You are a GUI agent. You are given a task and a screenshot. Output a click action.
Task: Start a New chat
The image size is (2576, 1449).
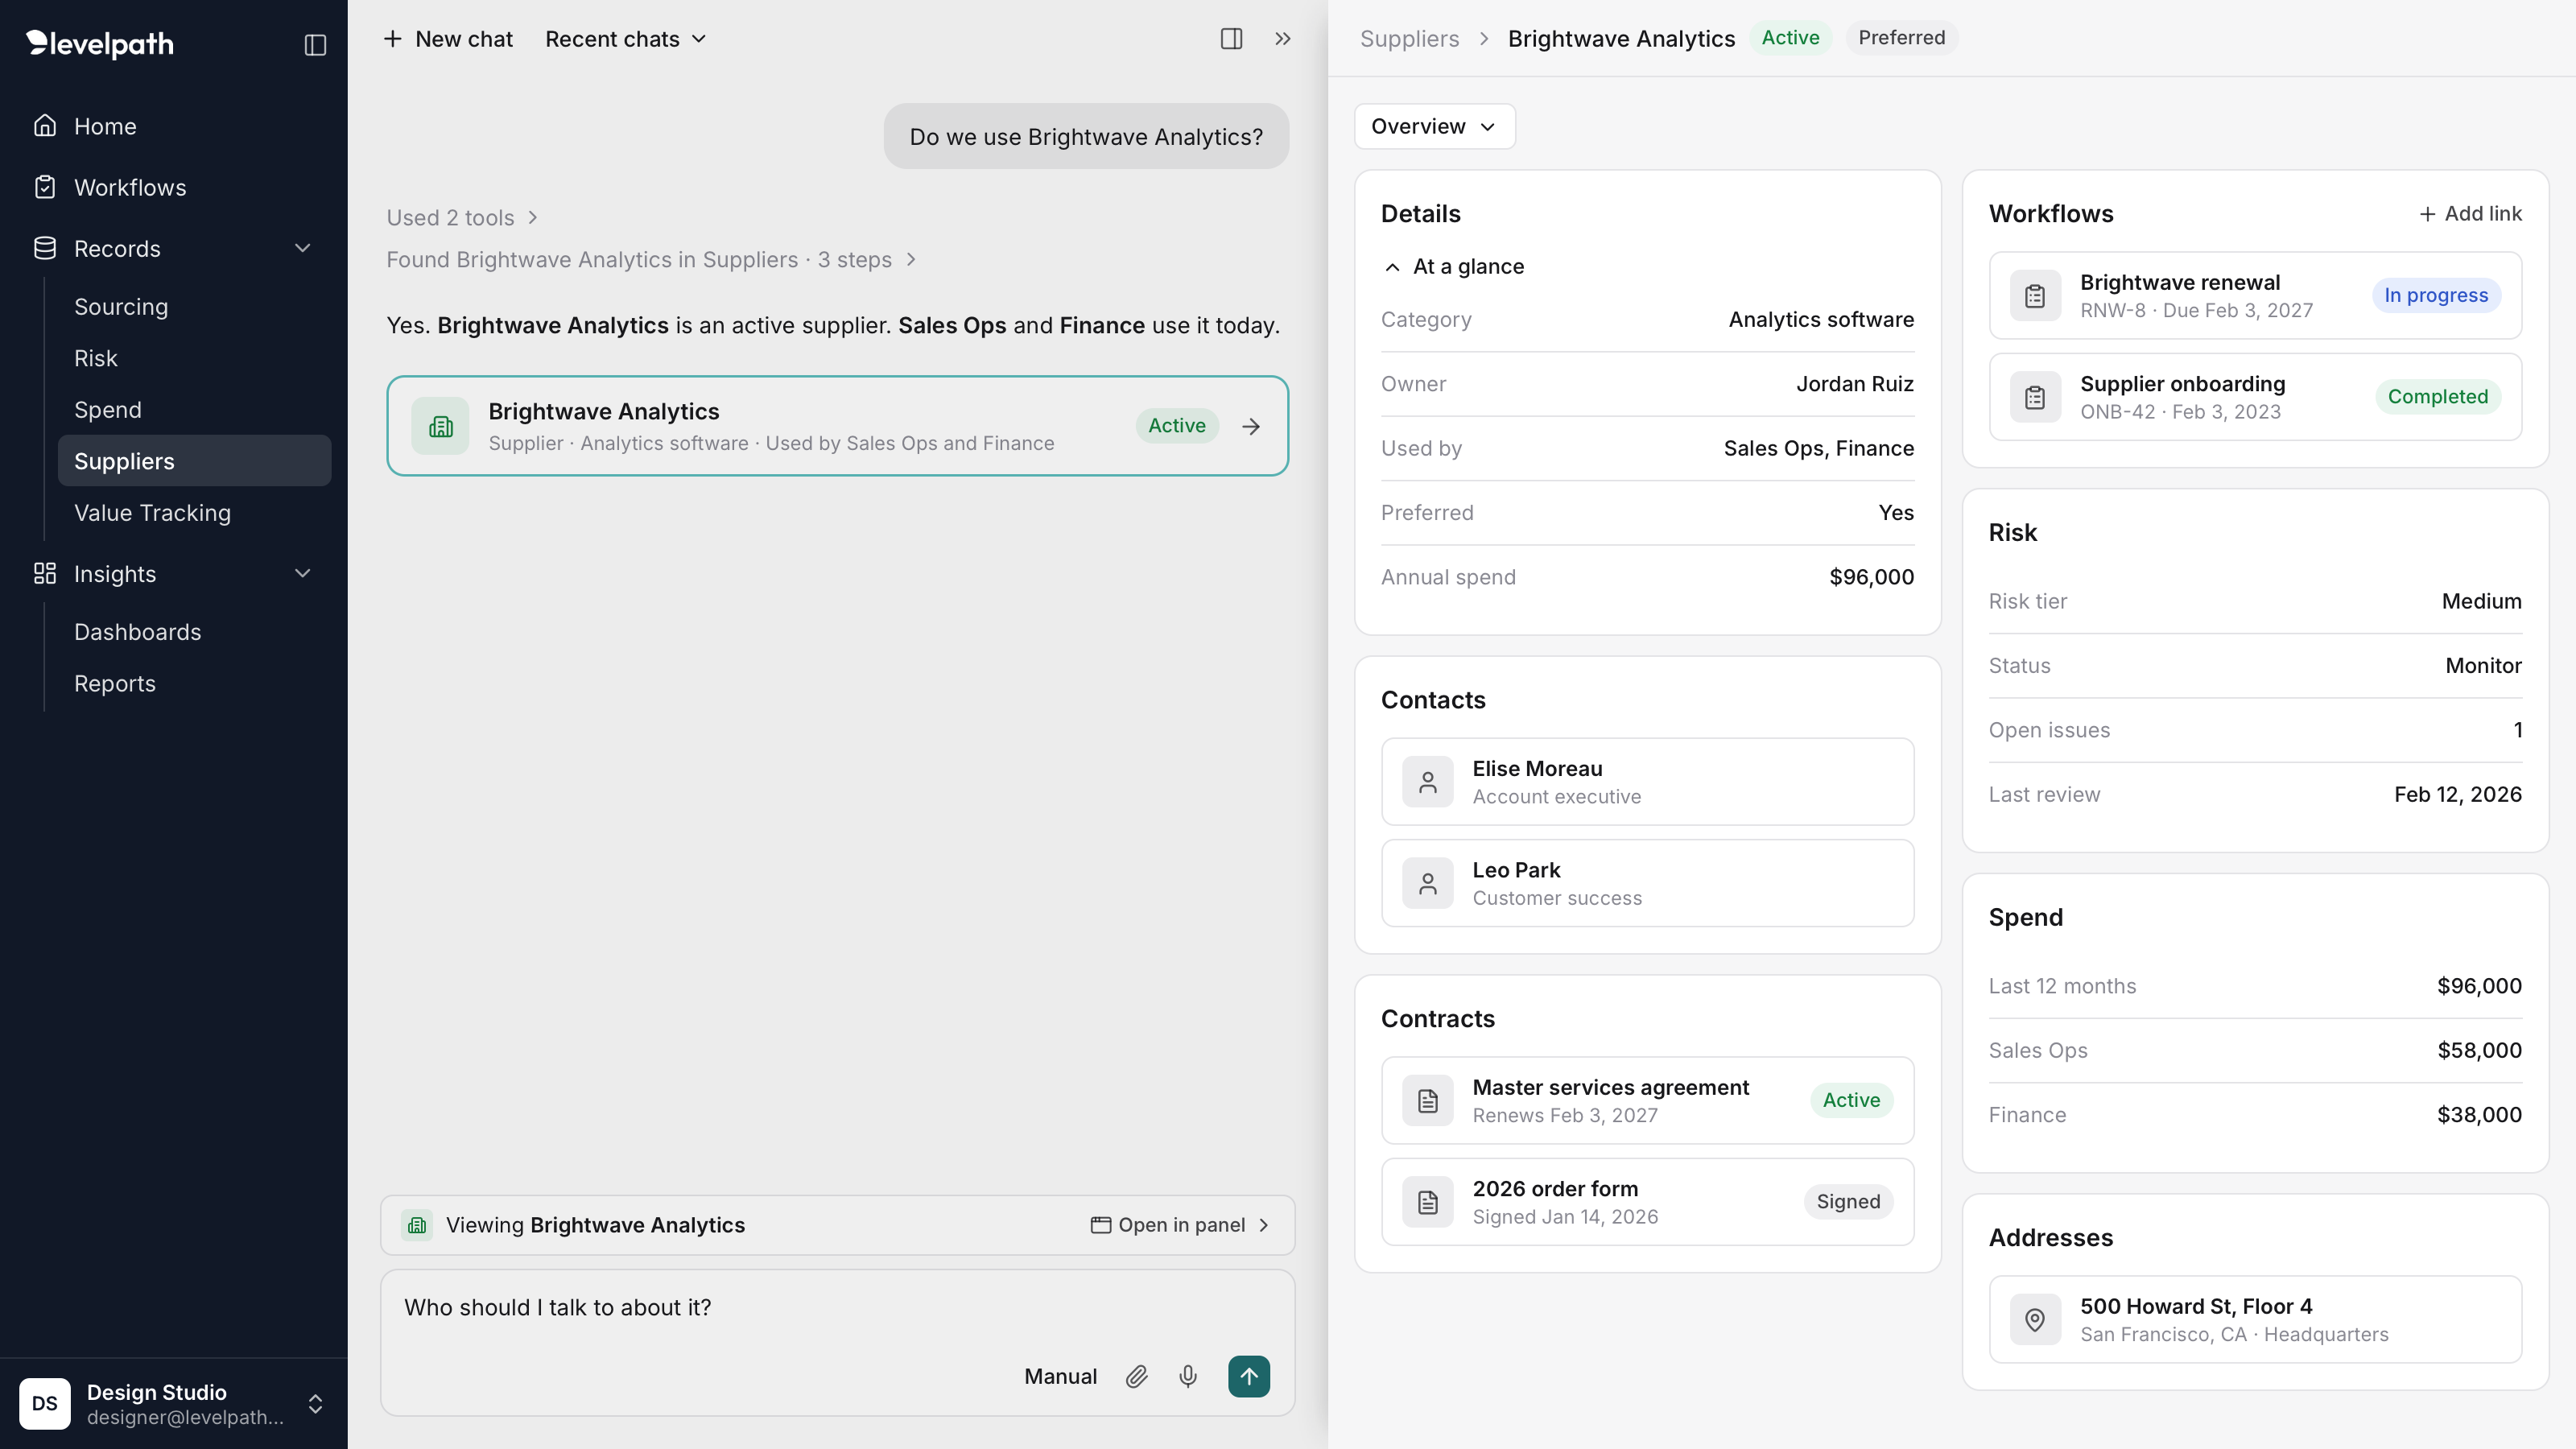pos(448,39)
